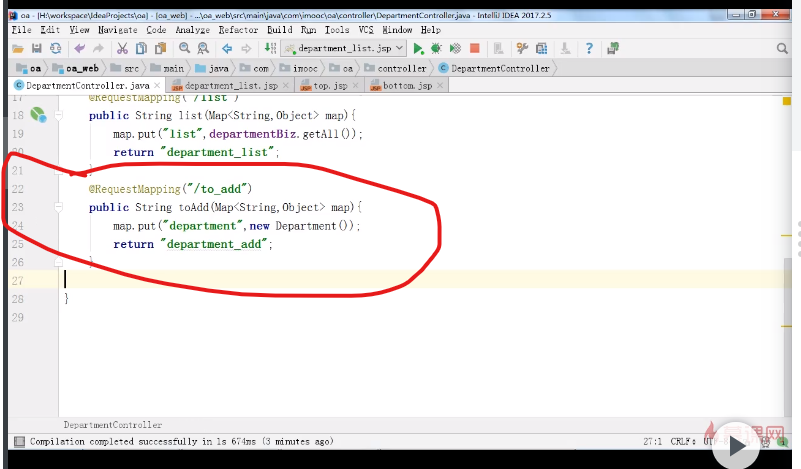
Task: Stop the process with the red square
Action: (475, 49)
